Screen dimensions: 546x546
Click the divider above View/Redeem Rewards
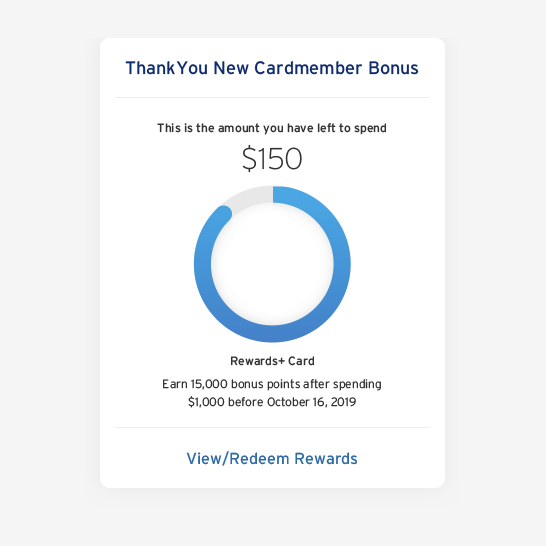[272, 427]
